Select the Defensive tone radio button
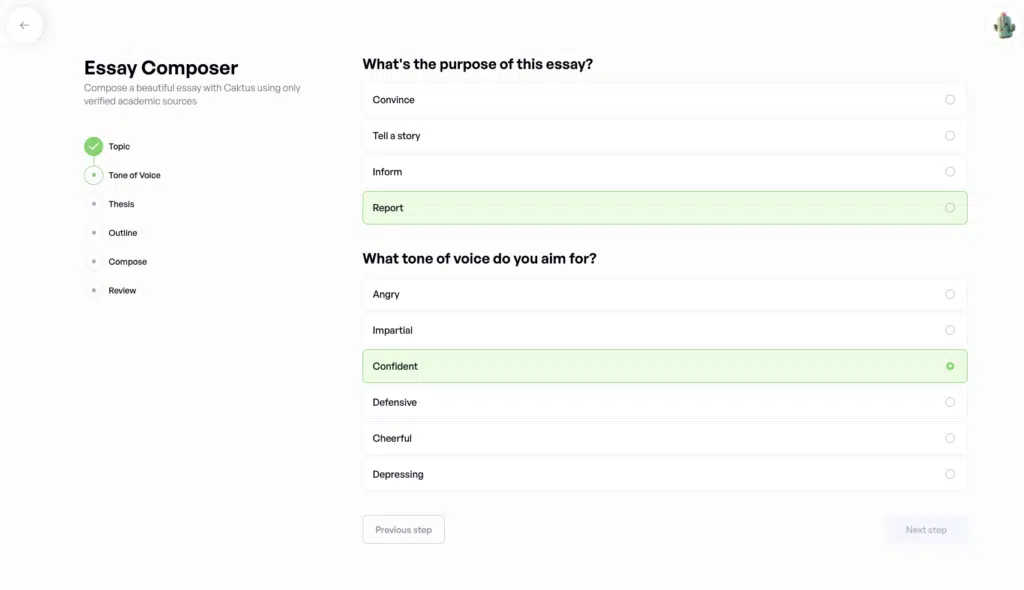 [x=949, y=402]
